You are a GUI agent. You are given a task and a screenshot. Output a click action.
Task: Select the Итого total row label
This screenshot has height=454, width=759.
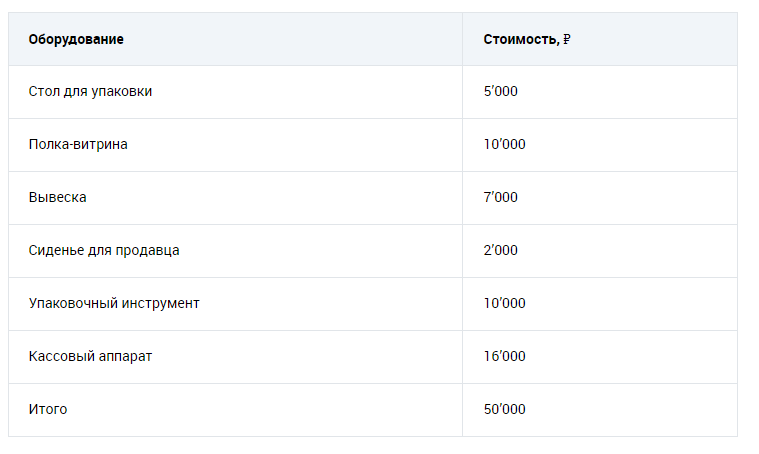(48, 410)
